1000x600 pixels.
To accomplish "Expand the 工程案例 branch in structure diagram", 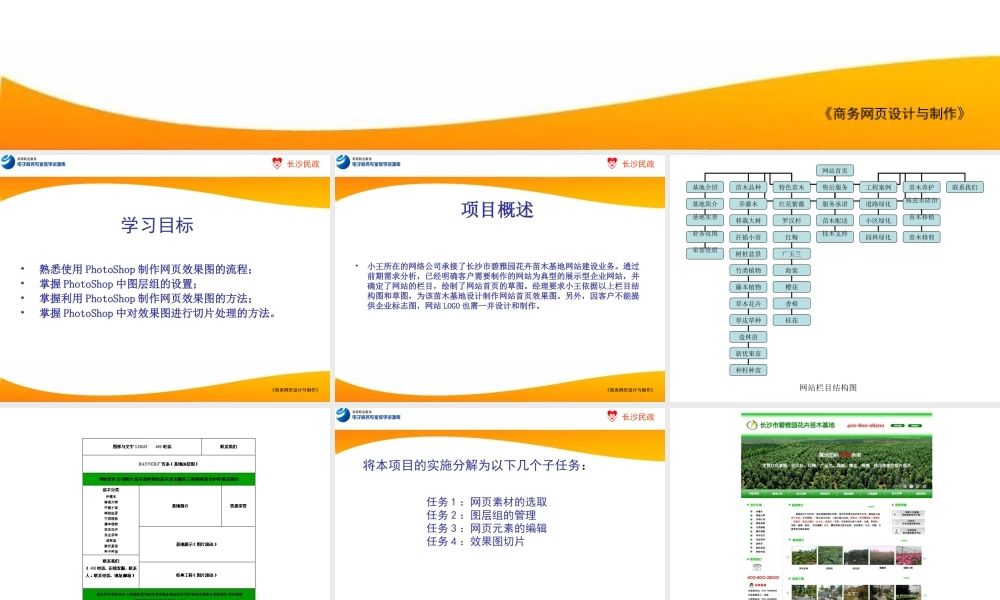I will 879,188.
